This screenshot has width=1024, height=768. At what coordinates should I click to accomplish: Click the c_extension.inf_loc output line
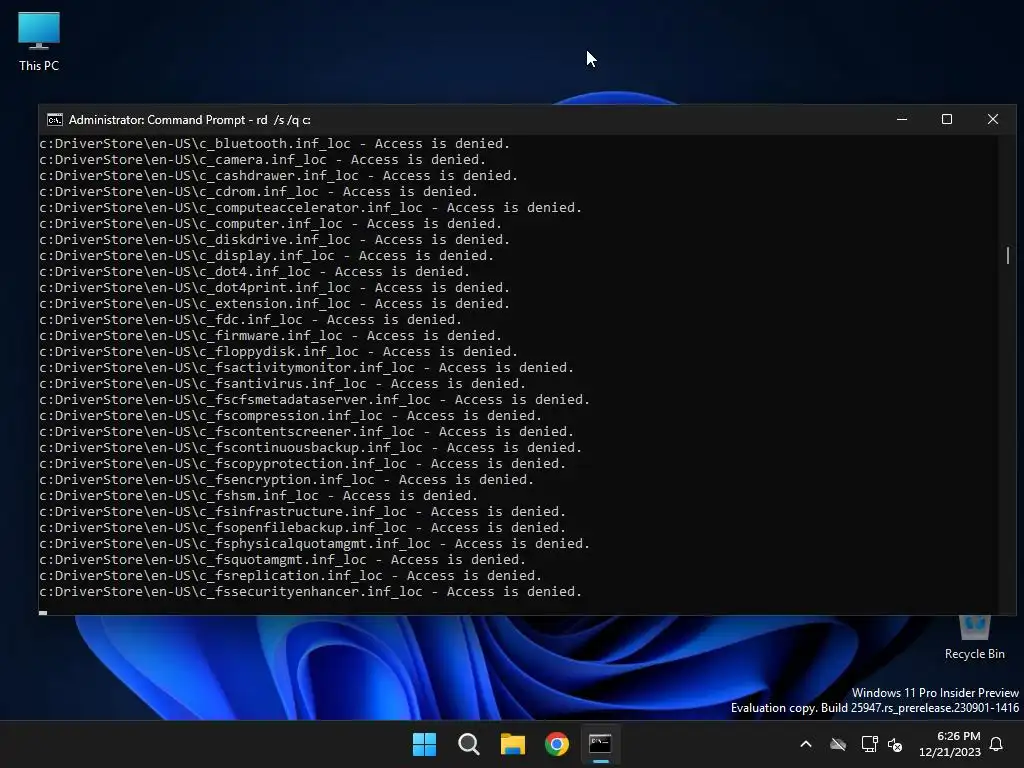point(274,304)
